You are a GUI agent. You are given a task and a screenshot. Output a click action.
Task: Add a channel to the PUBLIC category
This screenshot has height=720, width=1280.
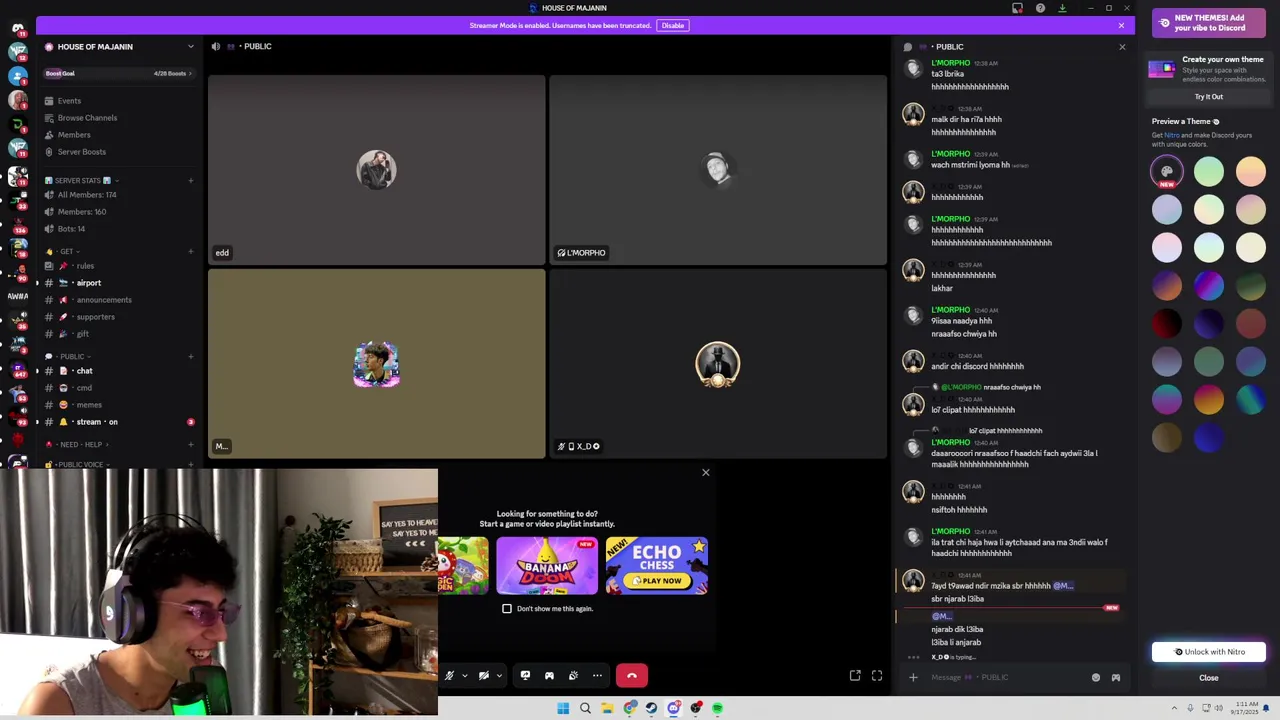(190, 357)
